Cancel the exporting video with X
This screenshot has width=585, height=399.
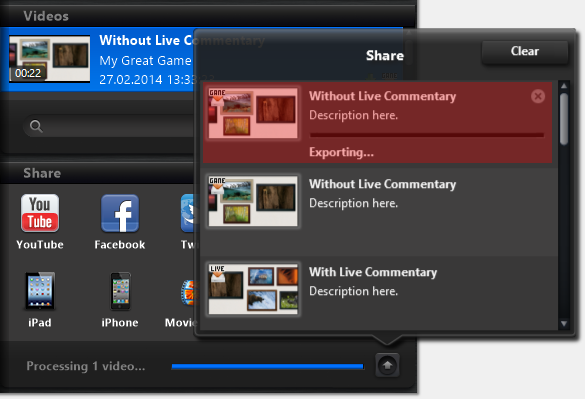click(538, 96)
